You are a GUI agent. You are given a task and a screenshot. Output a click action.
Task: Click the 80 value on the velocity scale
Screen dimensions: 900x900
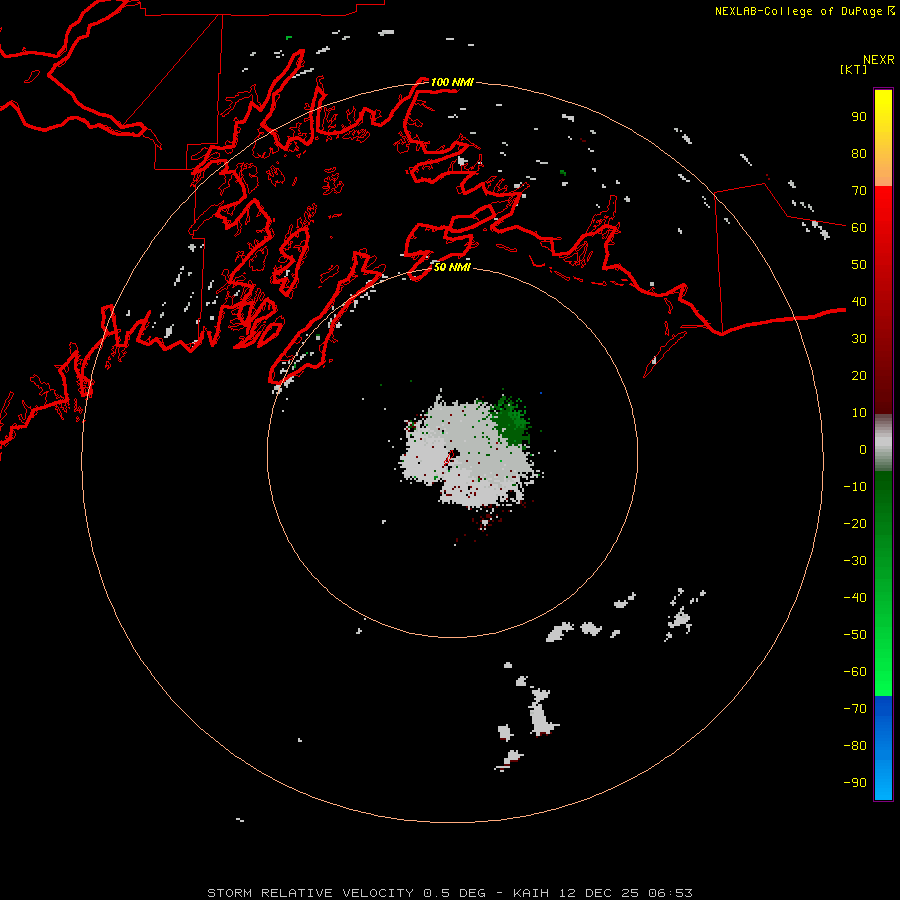point(859,154)
